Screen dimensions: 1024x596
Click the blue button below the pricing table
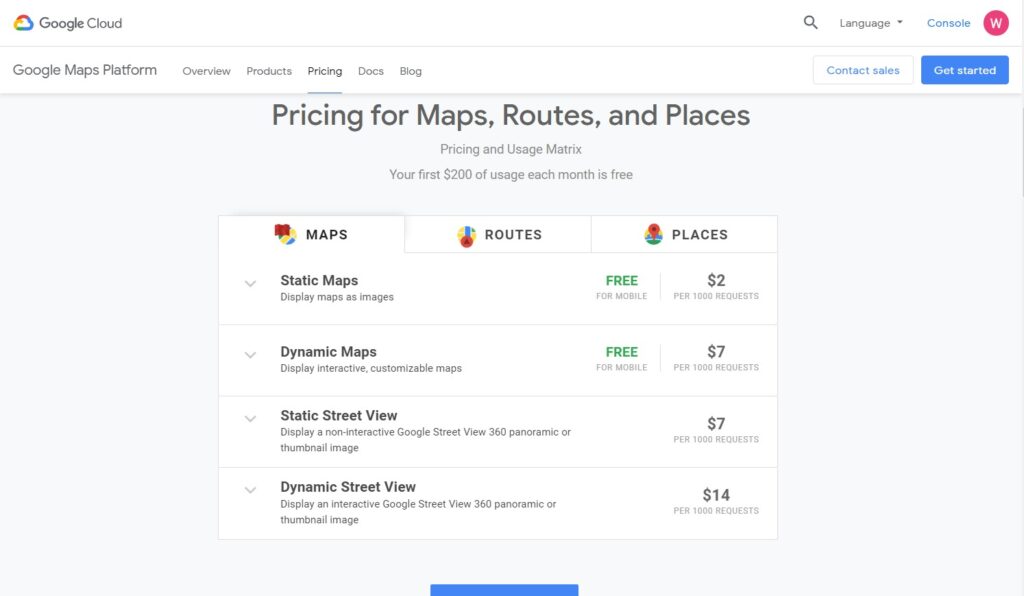[504, 590]
